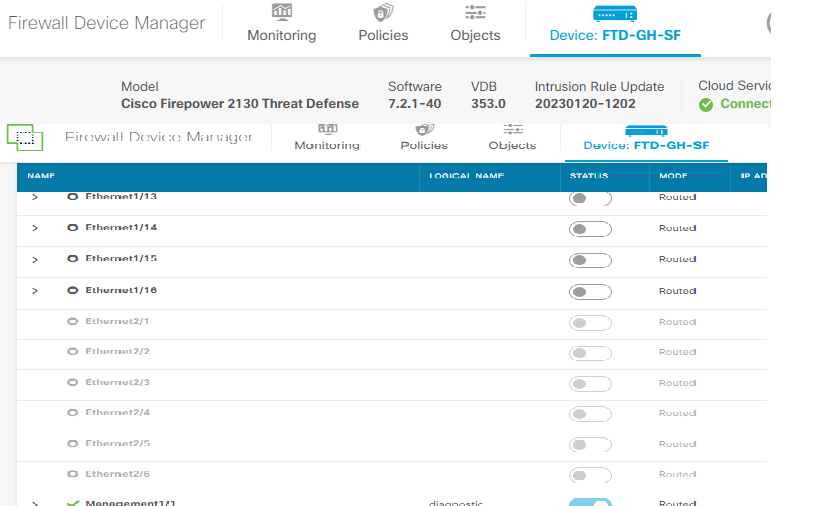Select the Ethernet1/14 interface name
This screenshot has height=506, width=819.
pos(121,227)
